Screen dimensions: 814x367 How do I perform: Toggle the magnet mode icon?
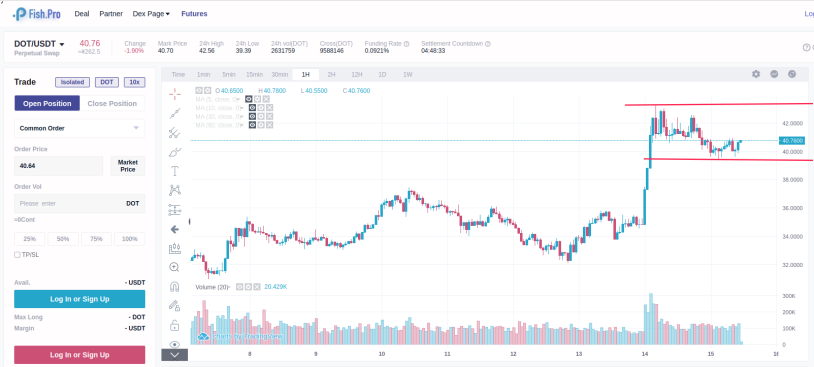(x=175, y=287)
